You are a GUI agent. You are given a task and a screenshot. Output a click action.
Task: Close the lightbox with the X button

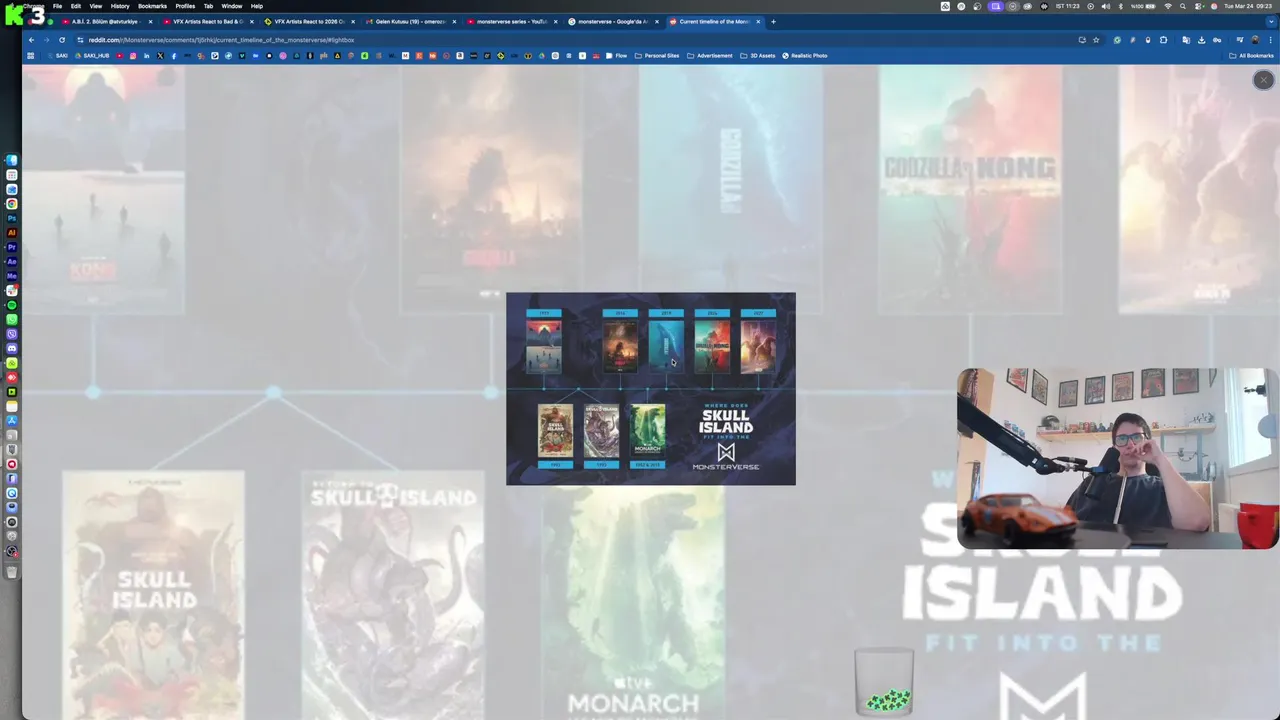click(x=1263, y=80)
